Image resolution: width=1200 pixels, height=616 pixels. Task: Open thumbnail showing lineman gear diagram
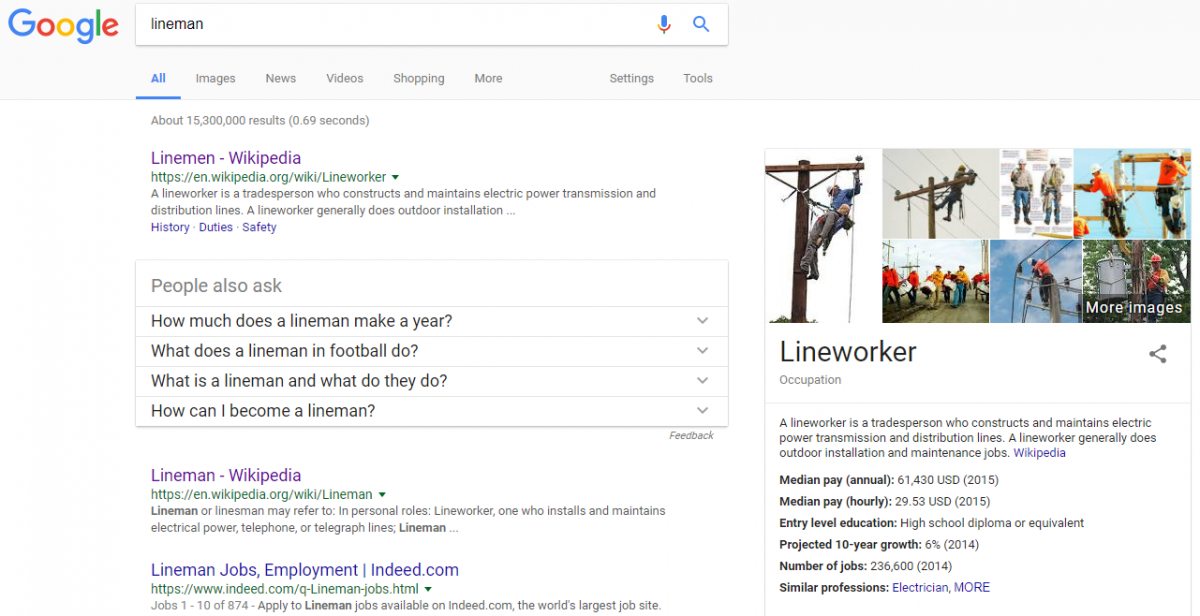tap(1036, 193)
